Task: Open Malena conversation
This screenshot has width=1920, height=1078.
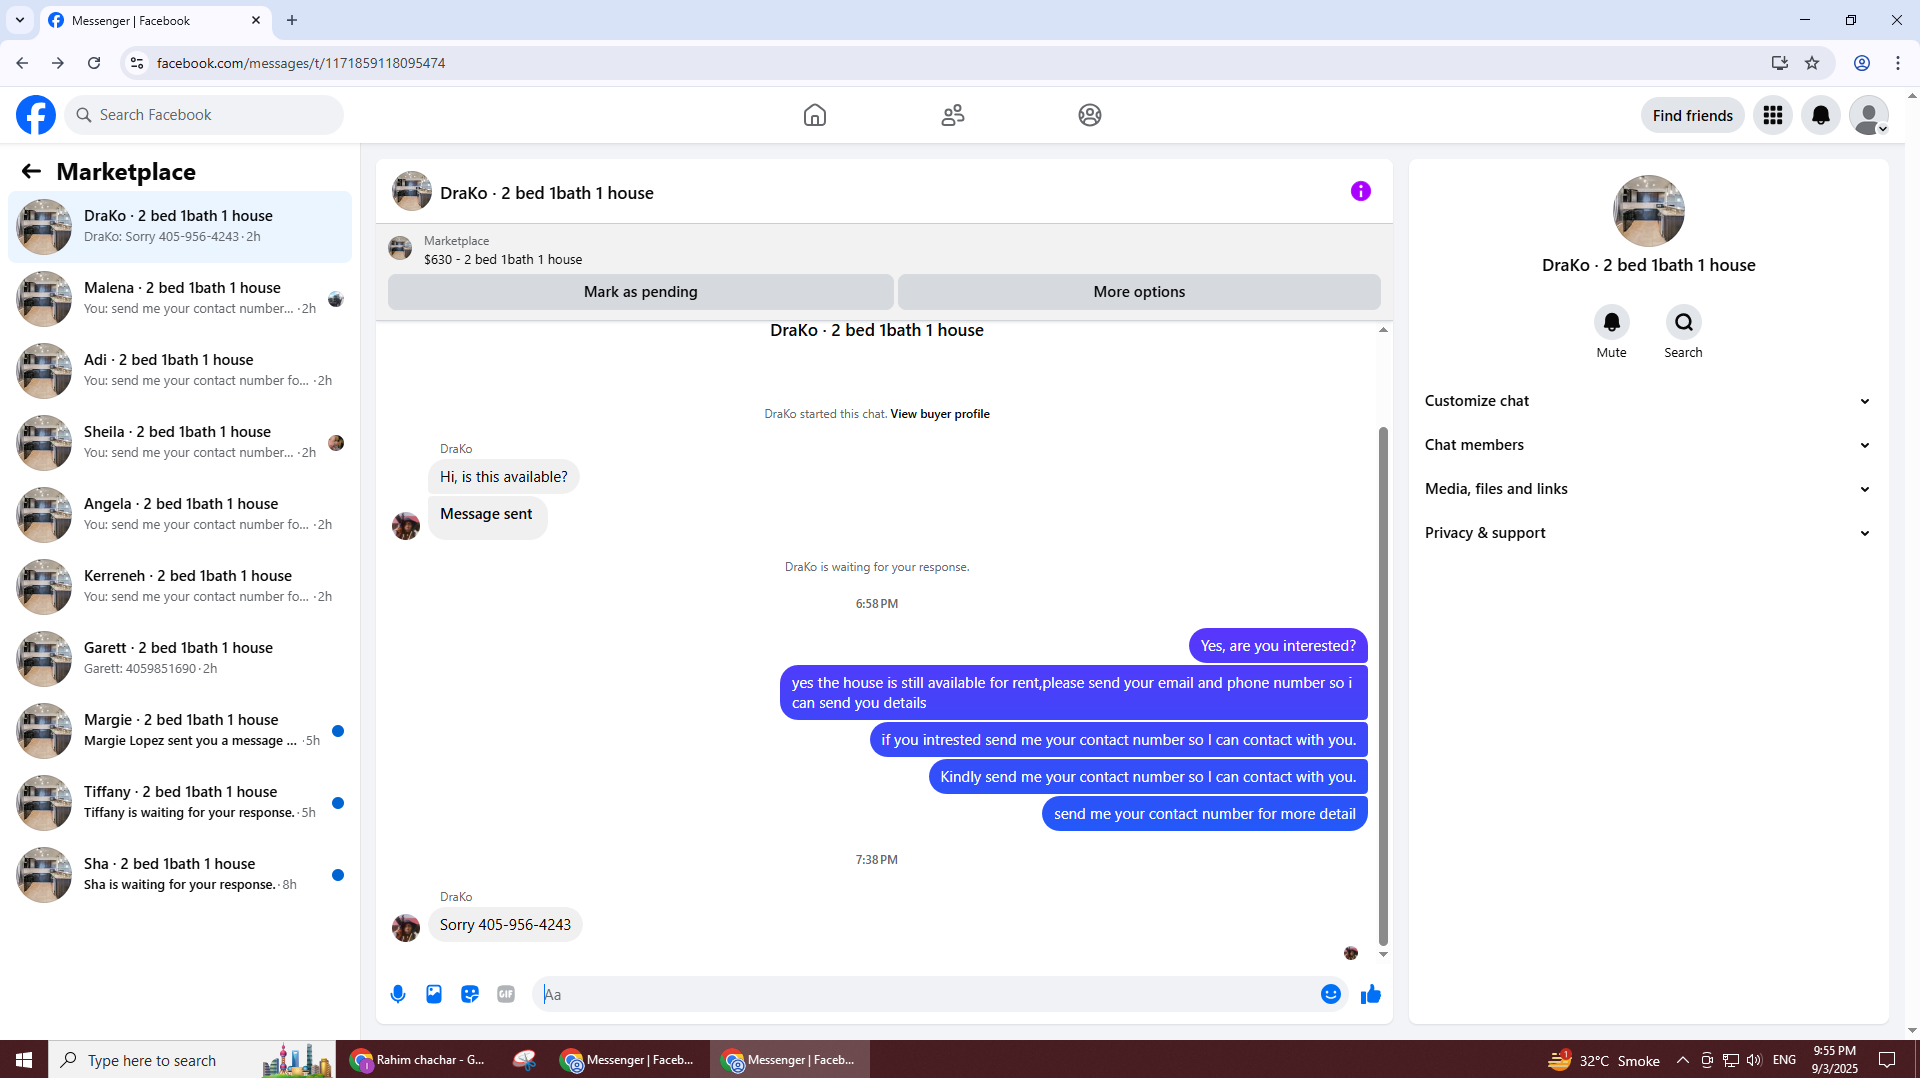Action: point(180,298)
